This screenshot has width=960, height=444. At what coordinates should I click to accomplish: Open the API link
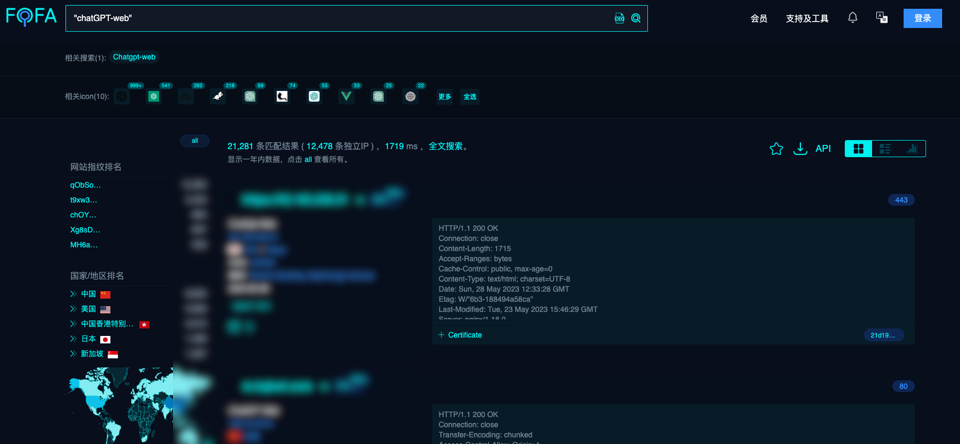point(823,149)
